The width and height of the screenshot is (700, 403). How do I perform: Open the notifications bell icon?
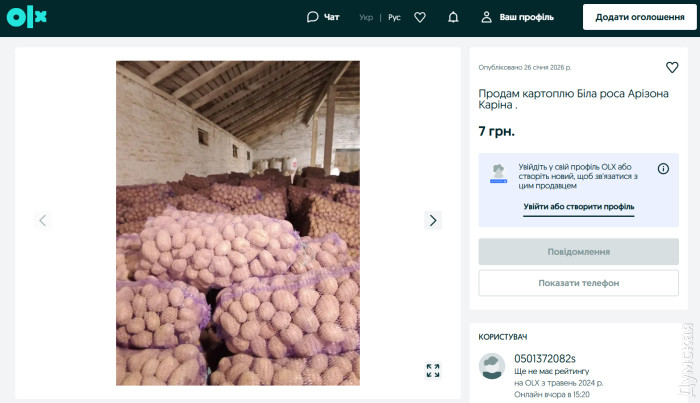click(453, 17)
